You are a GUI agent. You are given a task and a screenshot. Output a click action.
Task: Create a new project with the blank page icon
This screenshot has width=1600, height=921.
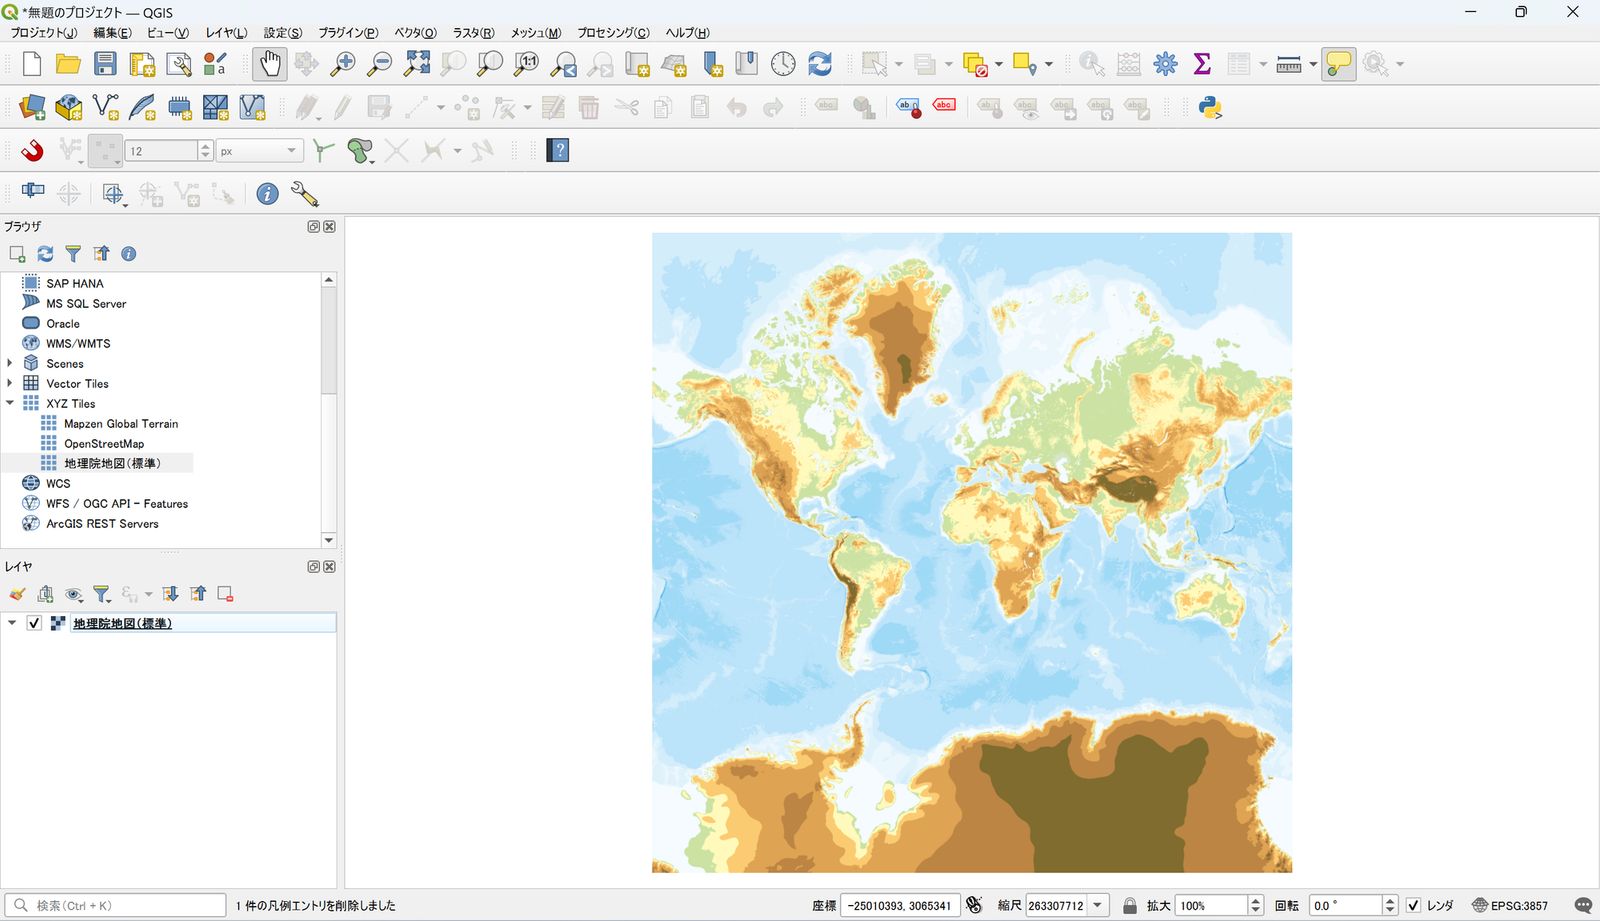click(31, 64)
